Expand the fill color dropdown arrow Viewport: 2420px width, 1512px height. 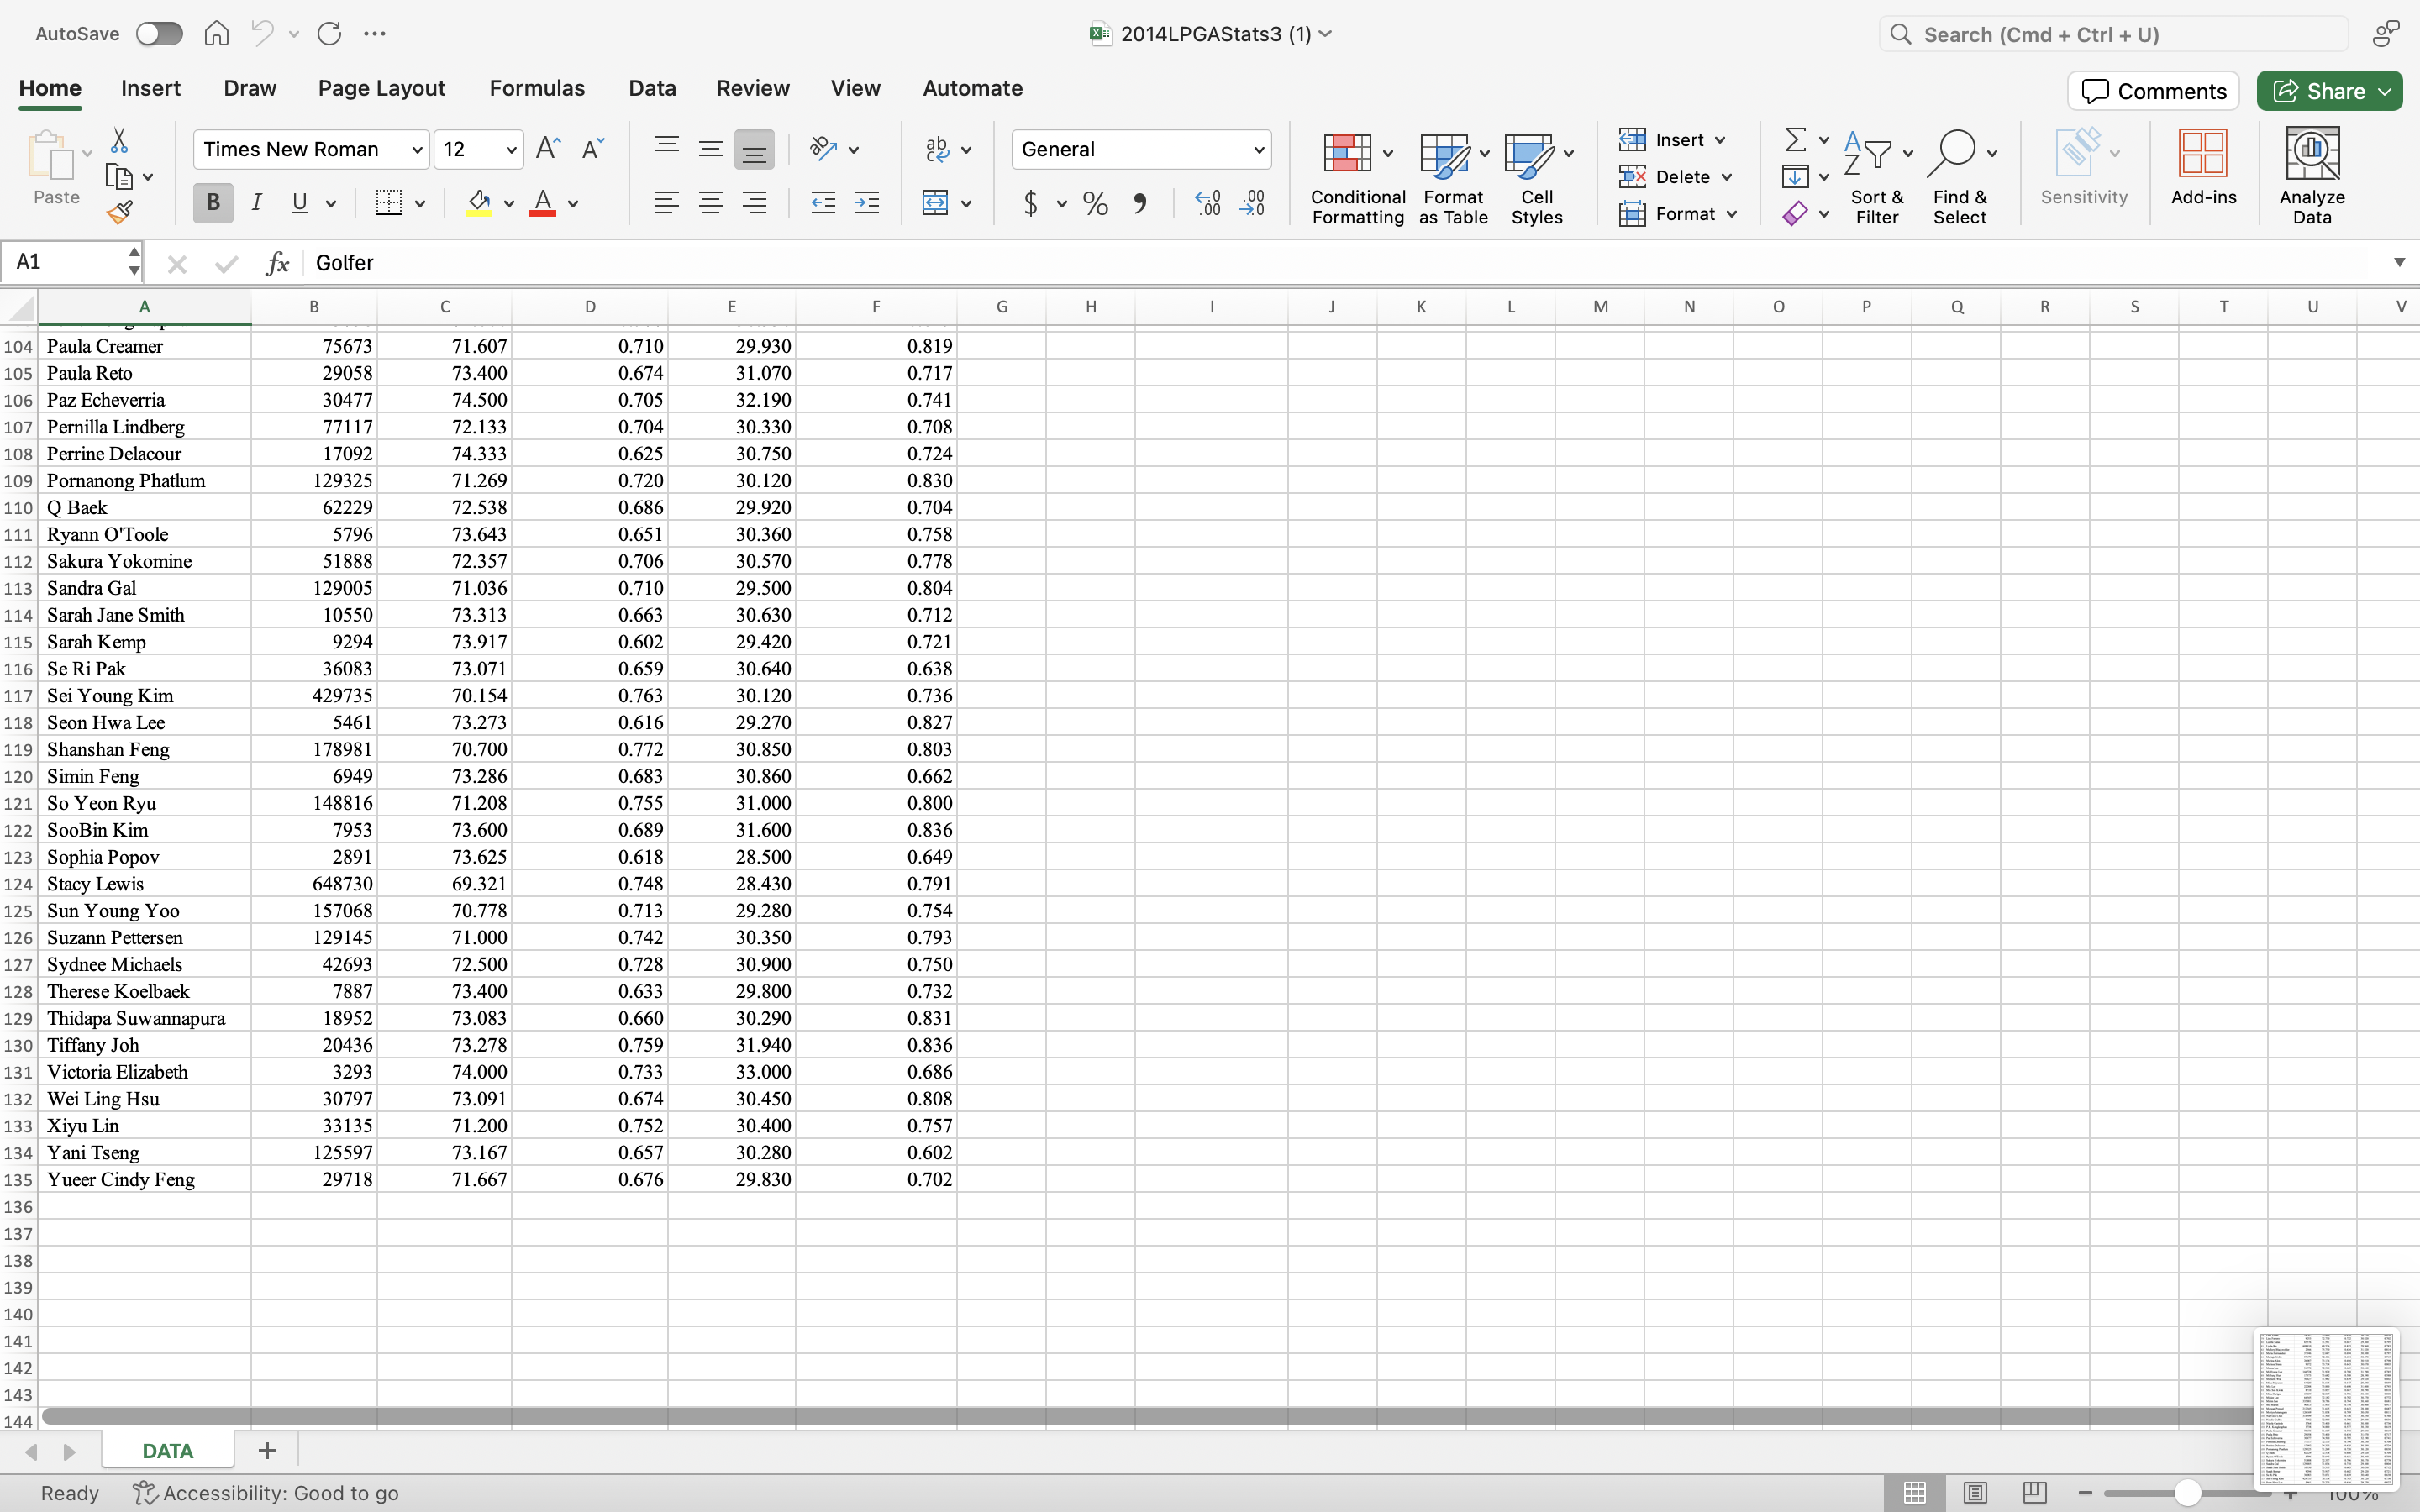(509, 204)
